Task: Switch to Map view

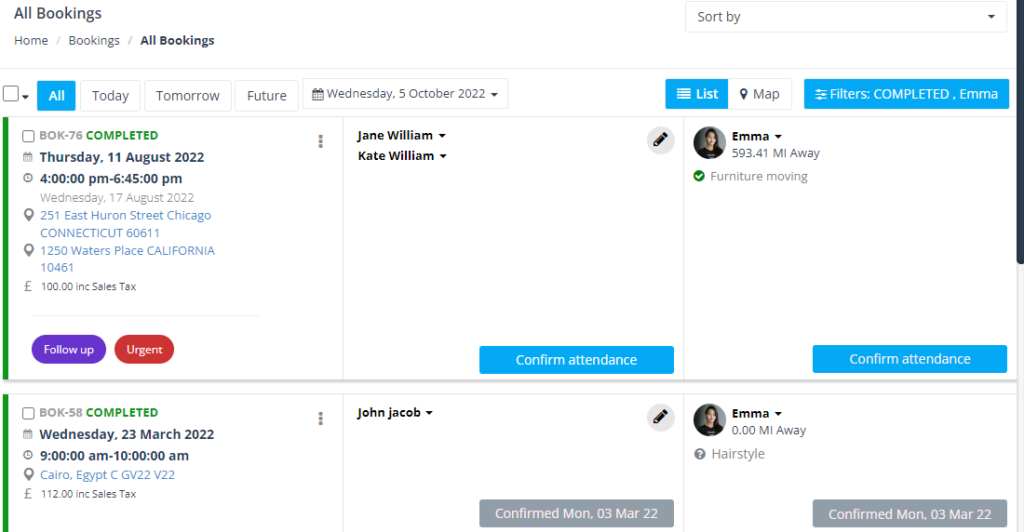Action: (760, 94)
